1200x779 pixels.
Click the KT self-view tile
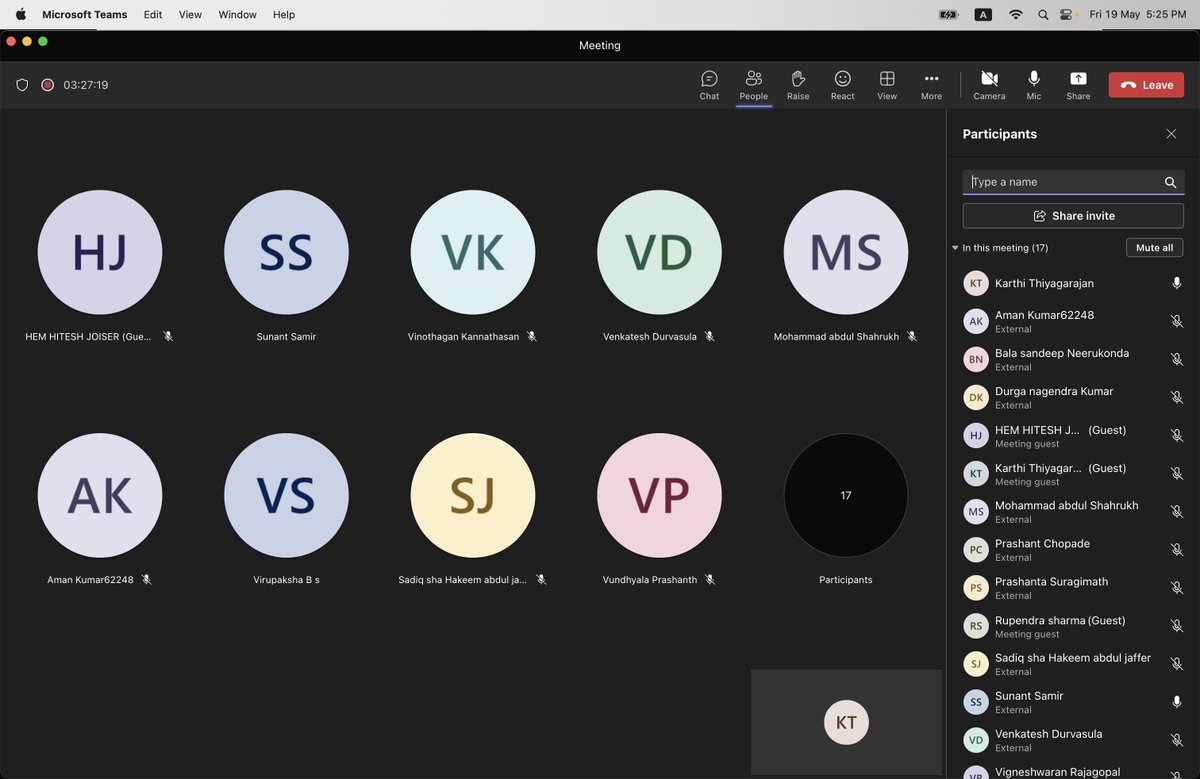846,722
